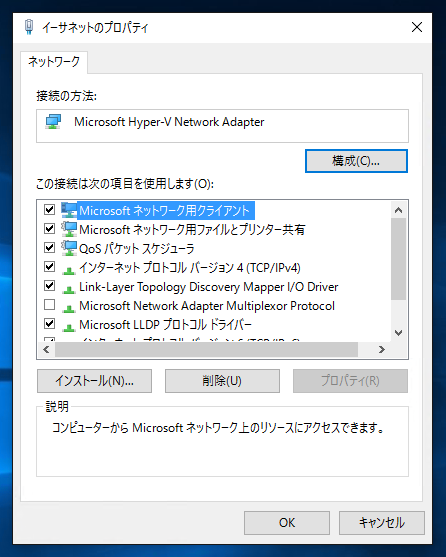Toggle ファイルとプリンター共有 checkbox
The height and width of the screenshot is (557, 446).
[49, 228]
